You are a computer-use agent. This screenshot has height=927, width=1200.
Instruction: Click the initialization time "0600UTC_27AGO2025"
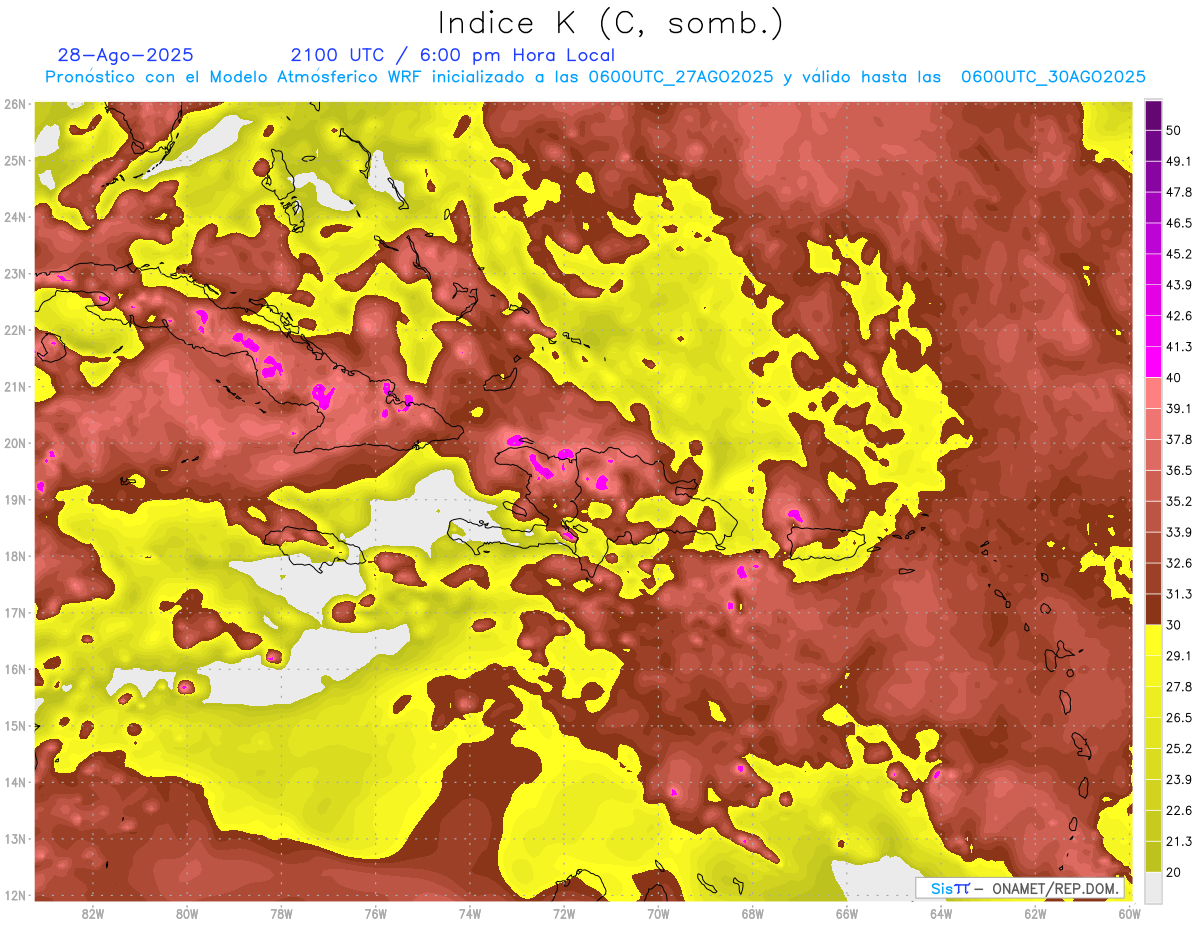pyautogui.click(x=681, y=77)
